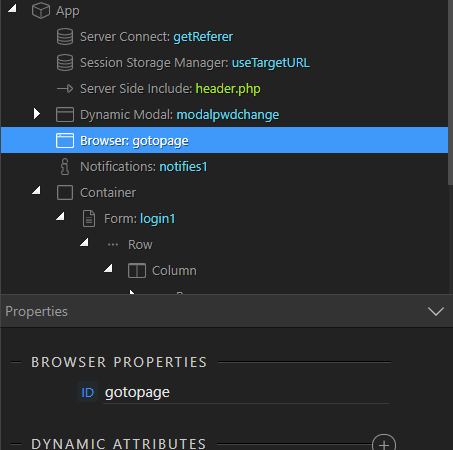Collapse the Browser Properties section
This screenshot has height=450, width=453.
click(x=16, y=362)
